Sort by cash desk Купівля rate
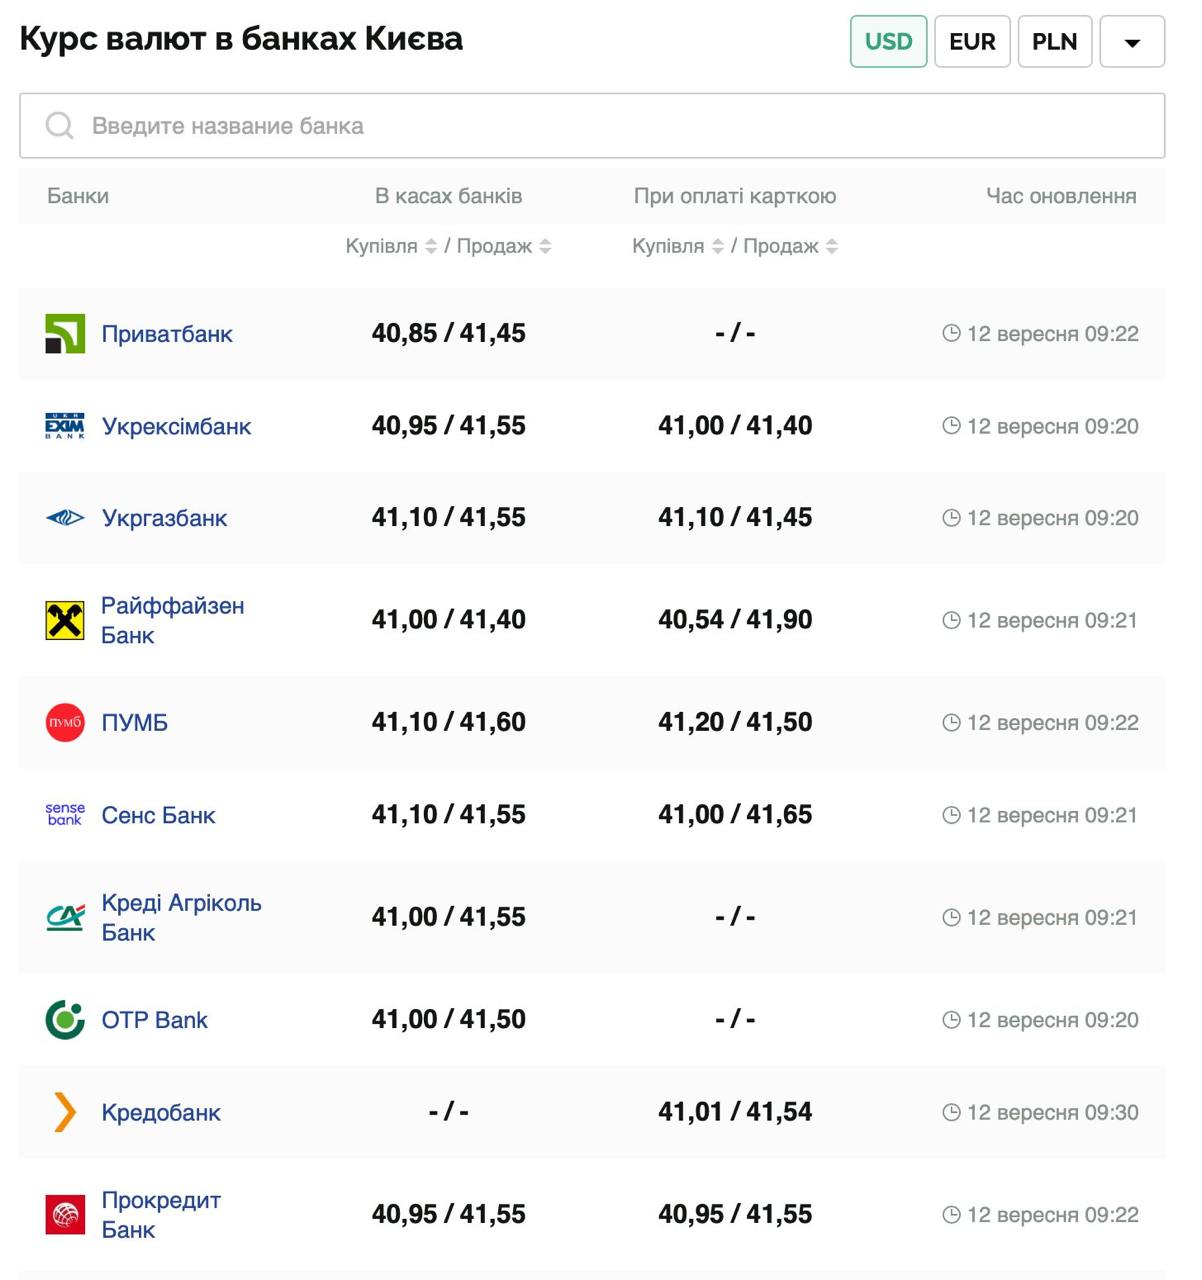The image size is (1202, 1280). [431, 246]
